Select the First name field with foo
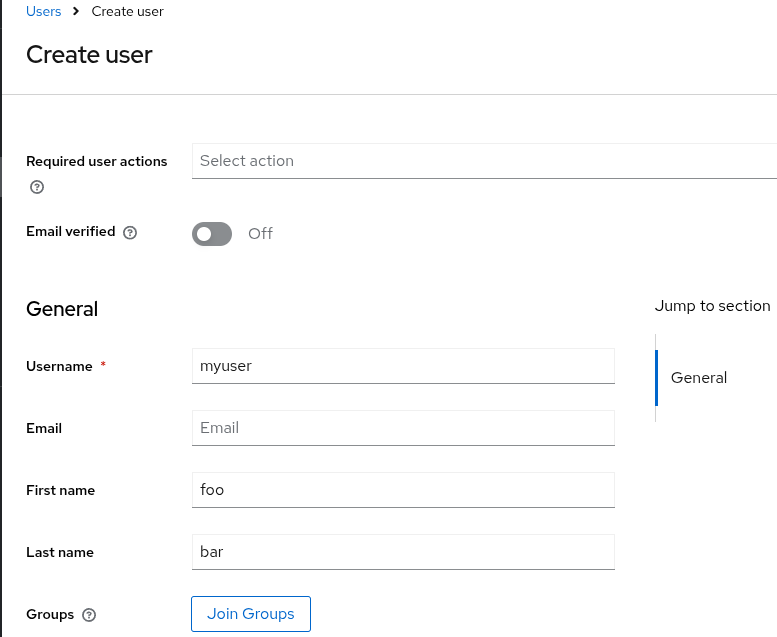 [402, 490]
